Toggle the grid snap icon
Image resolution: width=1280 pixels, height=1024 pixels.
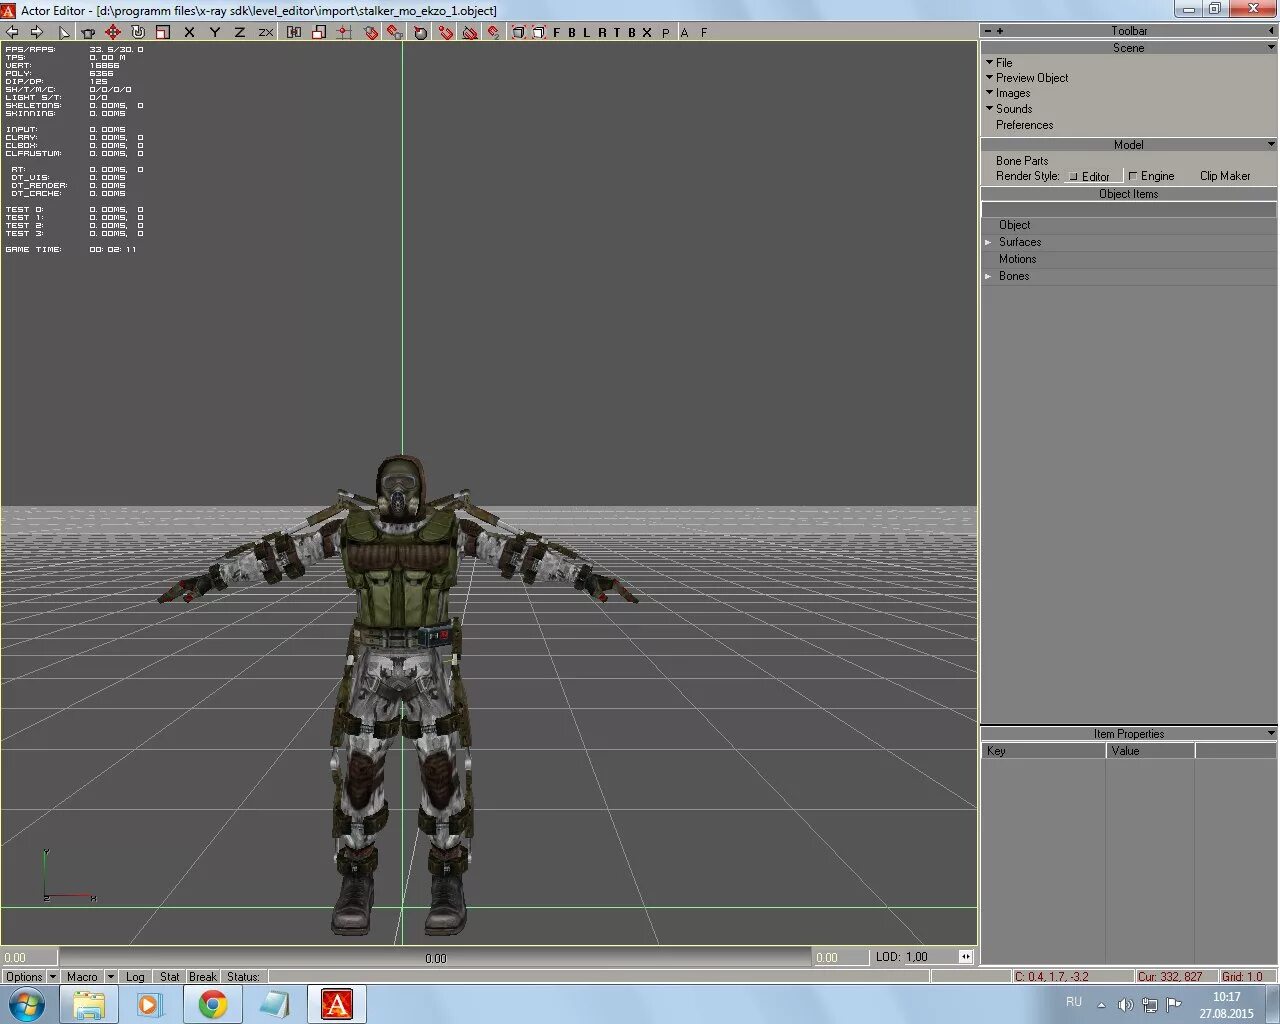point(344,32)
